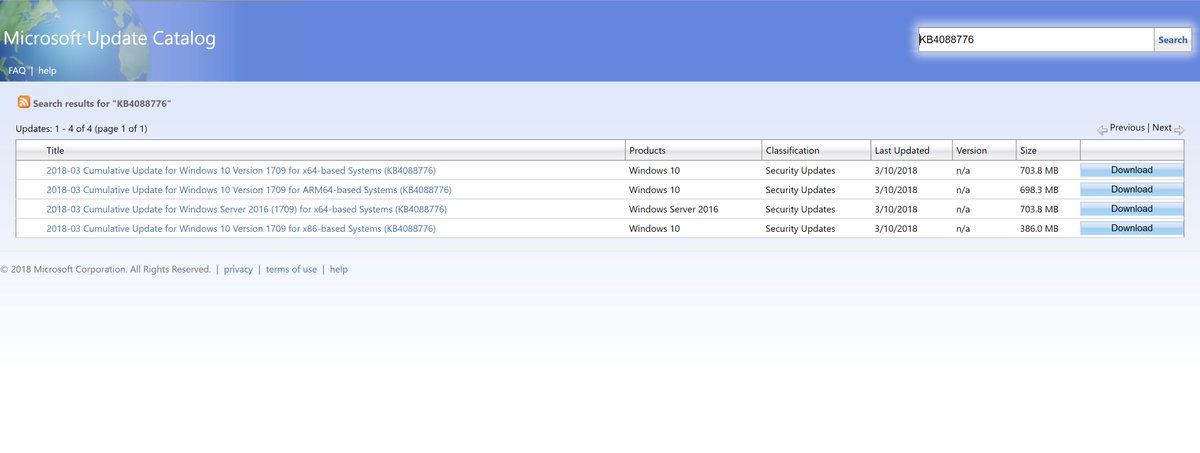Click the 698.3 MB size cell
This screenshot has width=1200, height=453.
(x=1040, y=190)
